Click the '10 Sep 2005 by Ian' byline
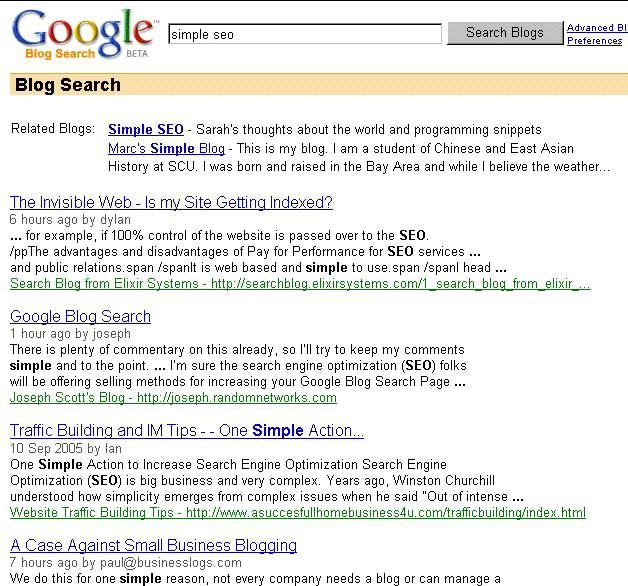The width and height of the screenshot is (628, 586). coord(65,448)
